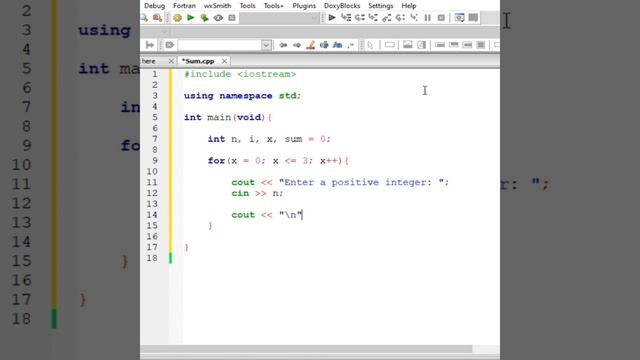The height and width of the screenshot is (360, 640).
Task: Open the Tools menu
Action: click(247, 6)
